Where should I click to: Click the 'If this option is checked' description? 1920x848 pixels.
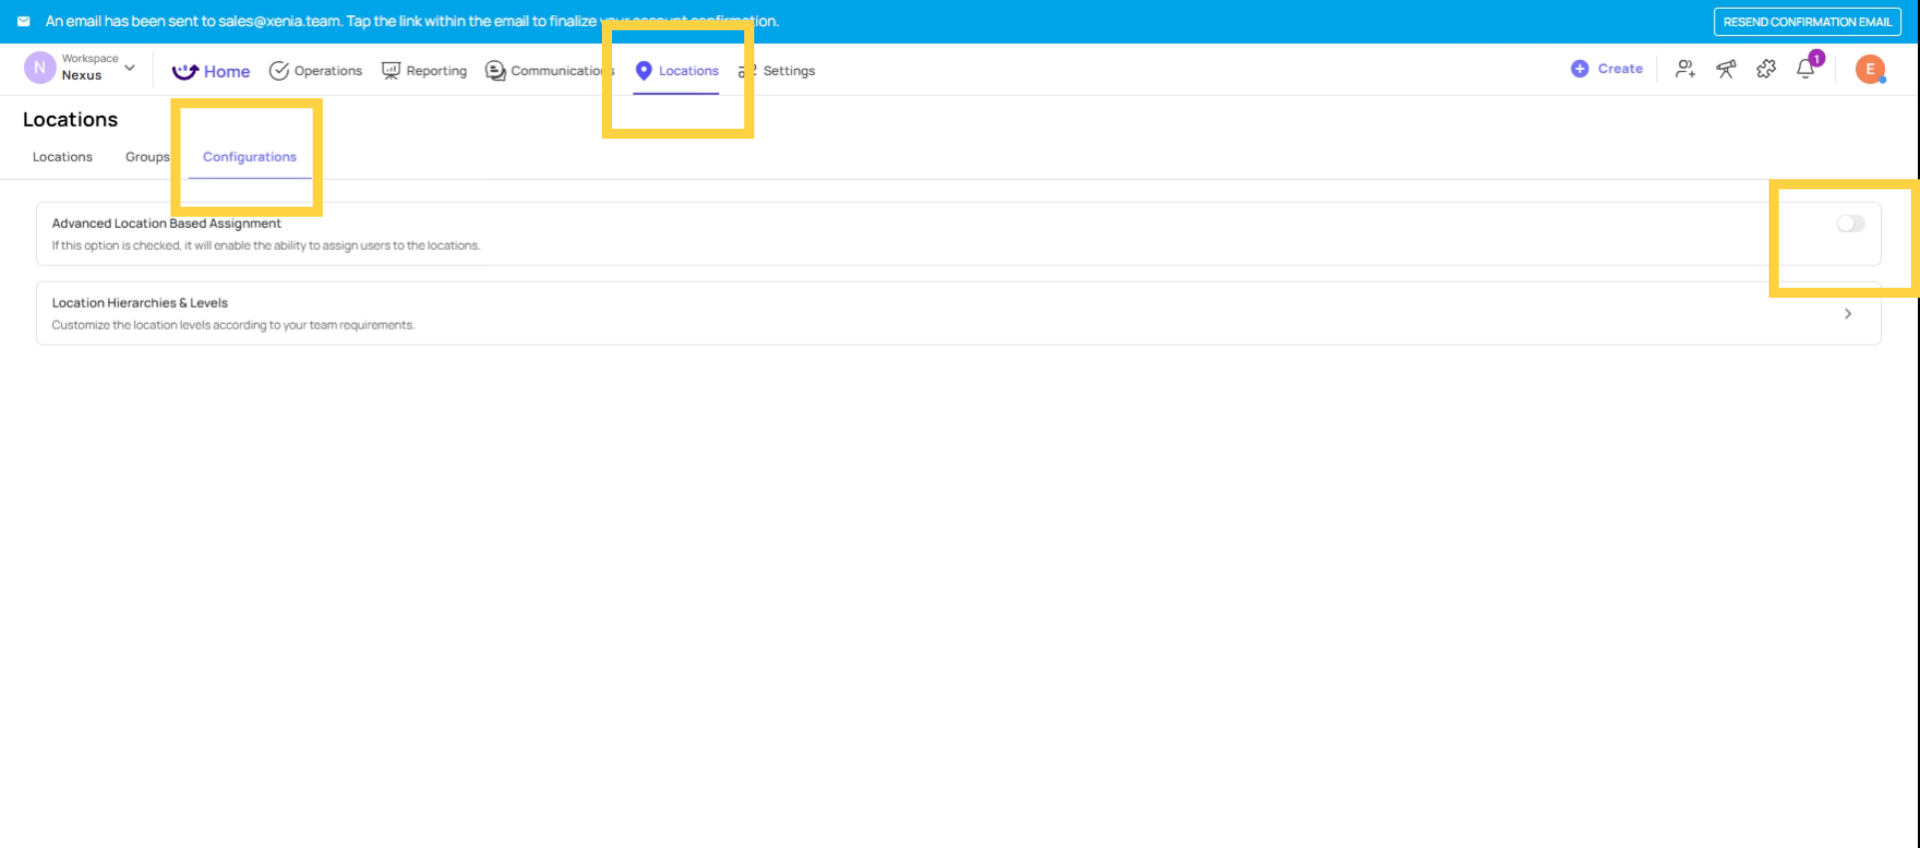point(266,246)
